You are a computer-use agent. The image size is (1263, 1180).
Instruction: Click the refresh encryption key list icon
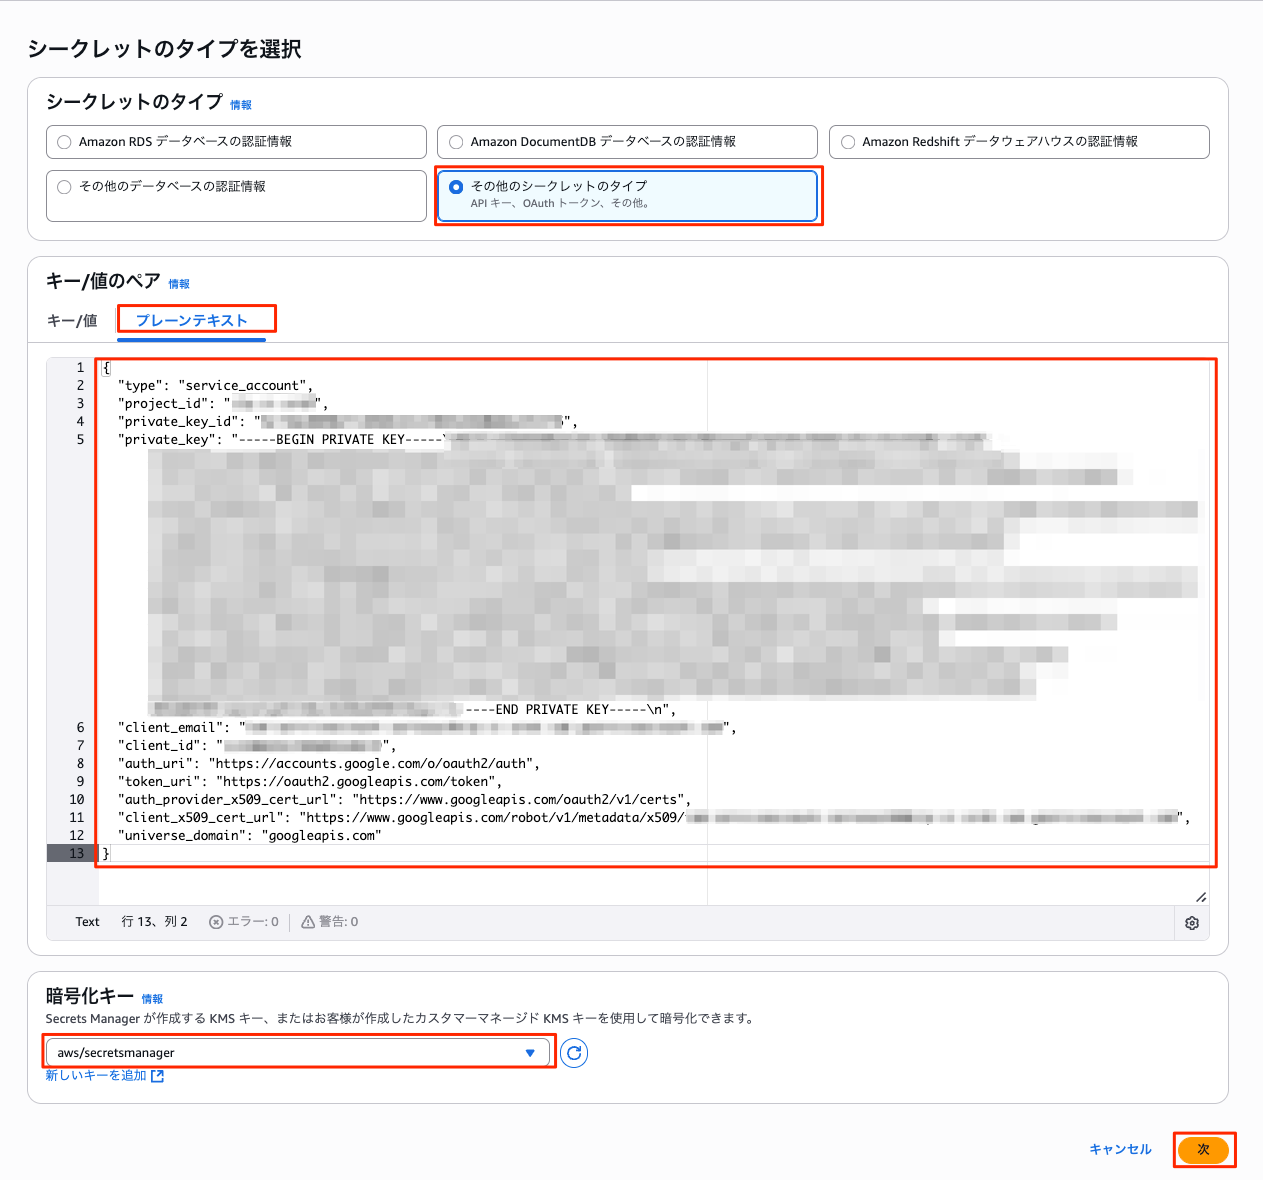point(574,1053)
